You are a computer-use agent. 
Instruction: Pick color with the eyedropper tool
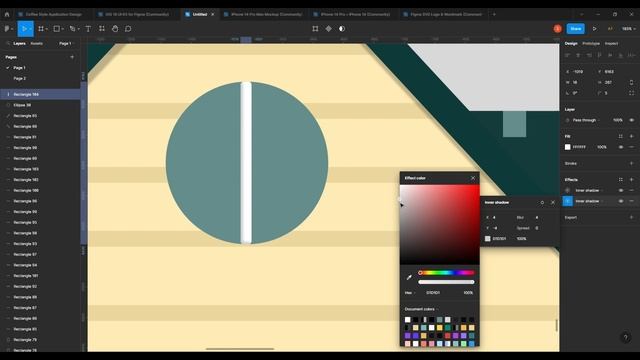[x=409, y=278]
